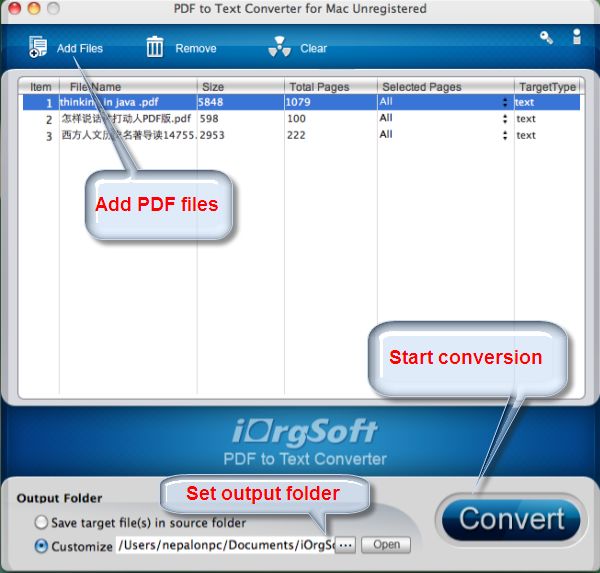
Task: Click the Convert button
Action: tap(511, 519)
